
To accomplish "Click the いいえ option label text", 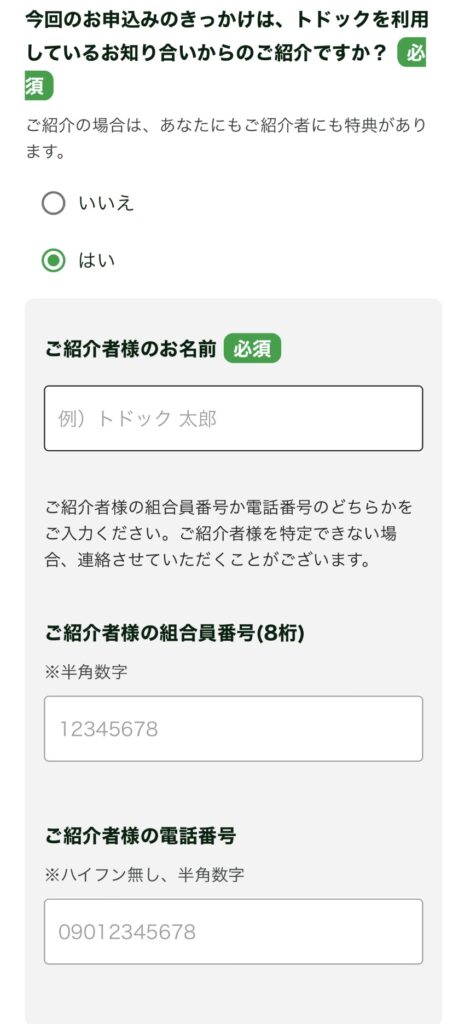I will 106,204.
